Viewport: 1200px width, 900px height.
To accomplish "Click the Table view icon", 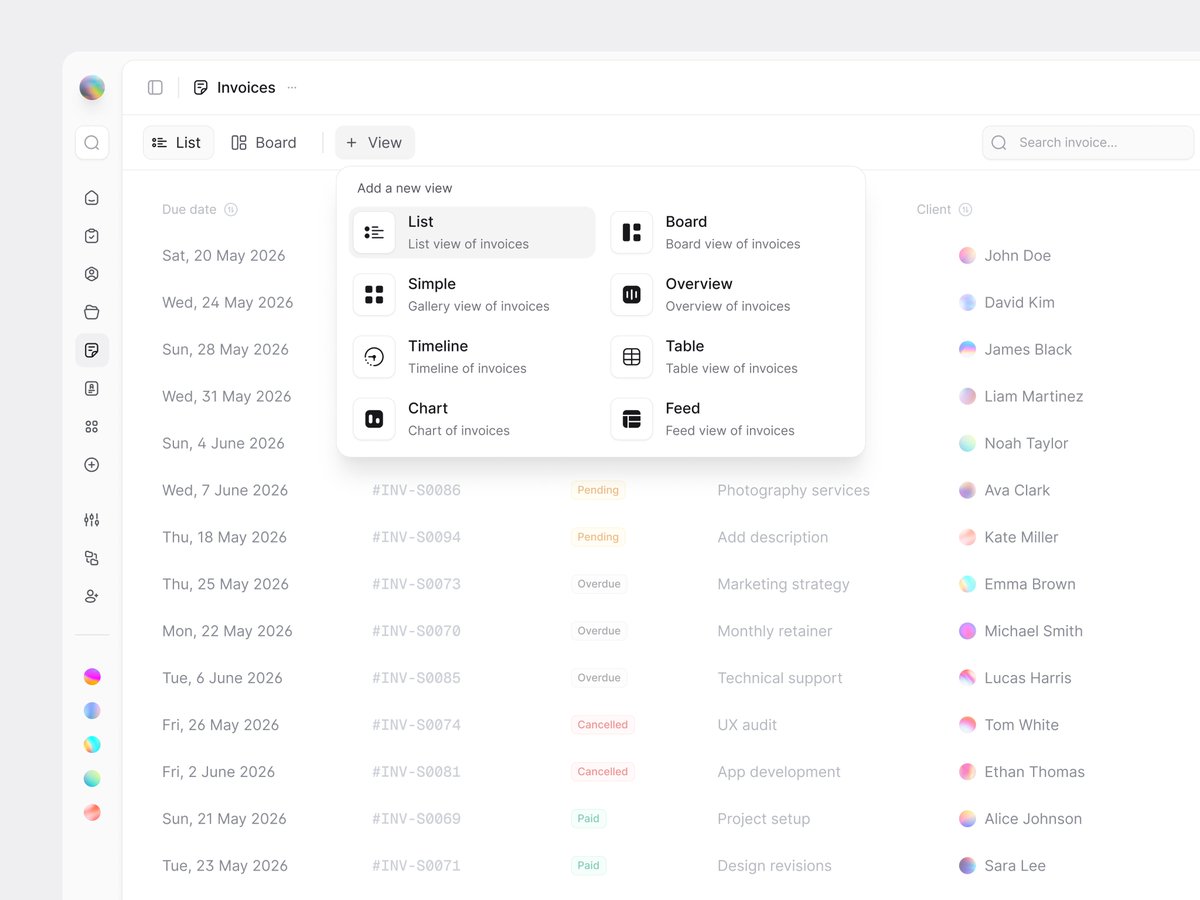I will coord(632,357).
